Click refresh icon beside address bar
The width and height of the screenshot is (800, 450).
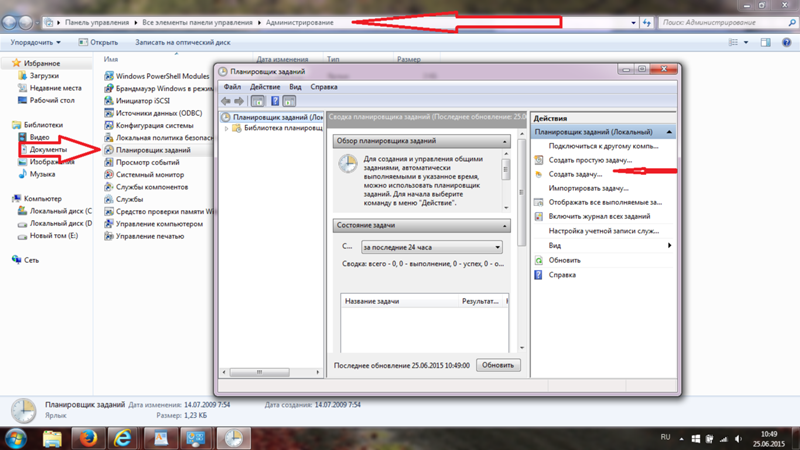tap(647, 22)
